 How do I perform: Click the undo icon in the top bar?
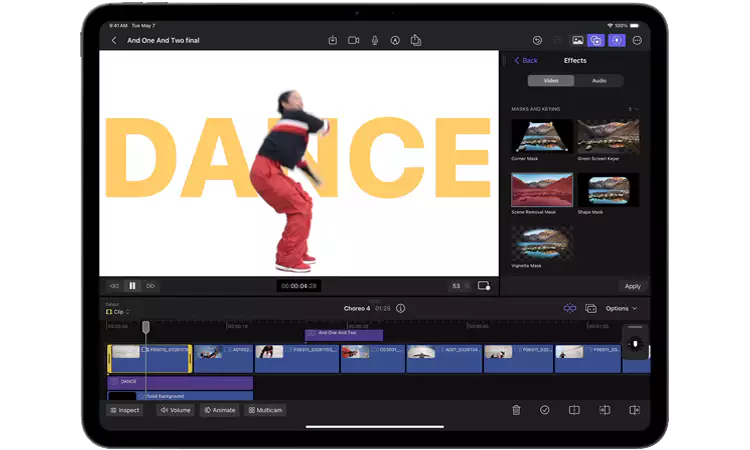click(537, 41)
